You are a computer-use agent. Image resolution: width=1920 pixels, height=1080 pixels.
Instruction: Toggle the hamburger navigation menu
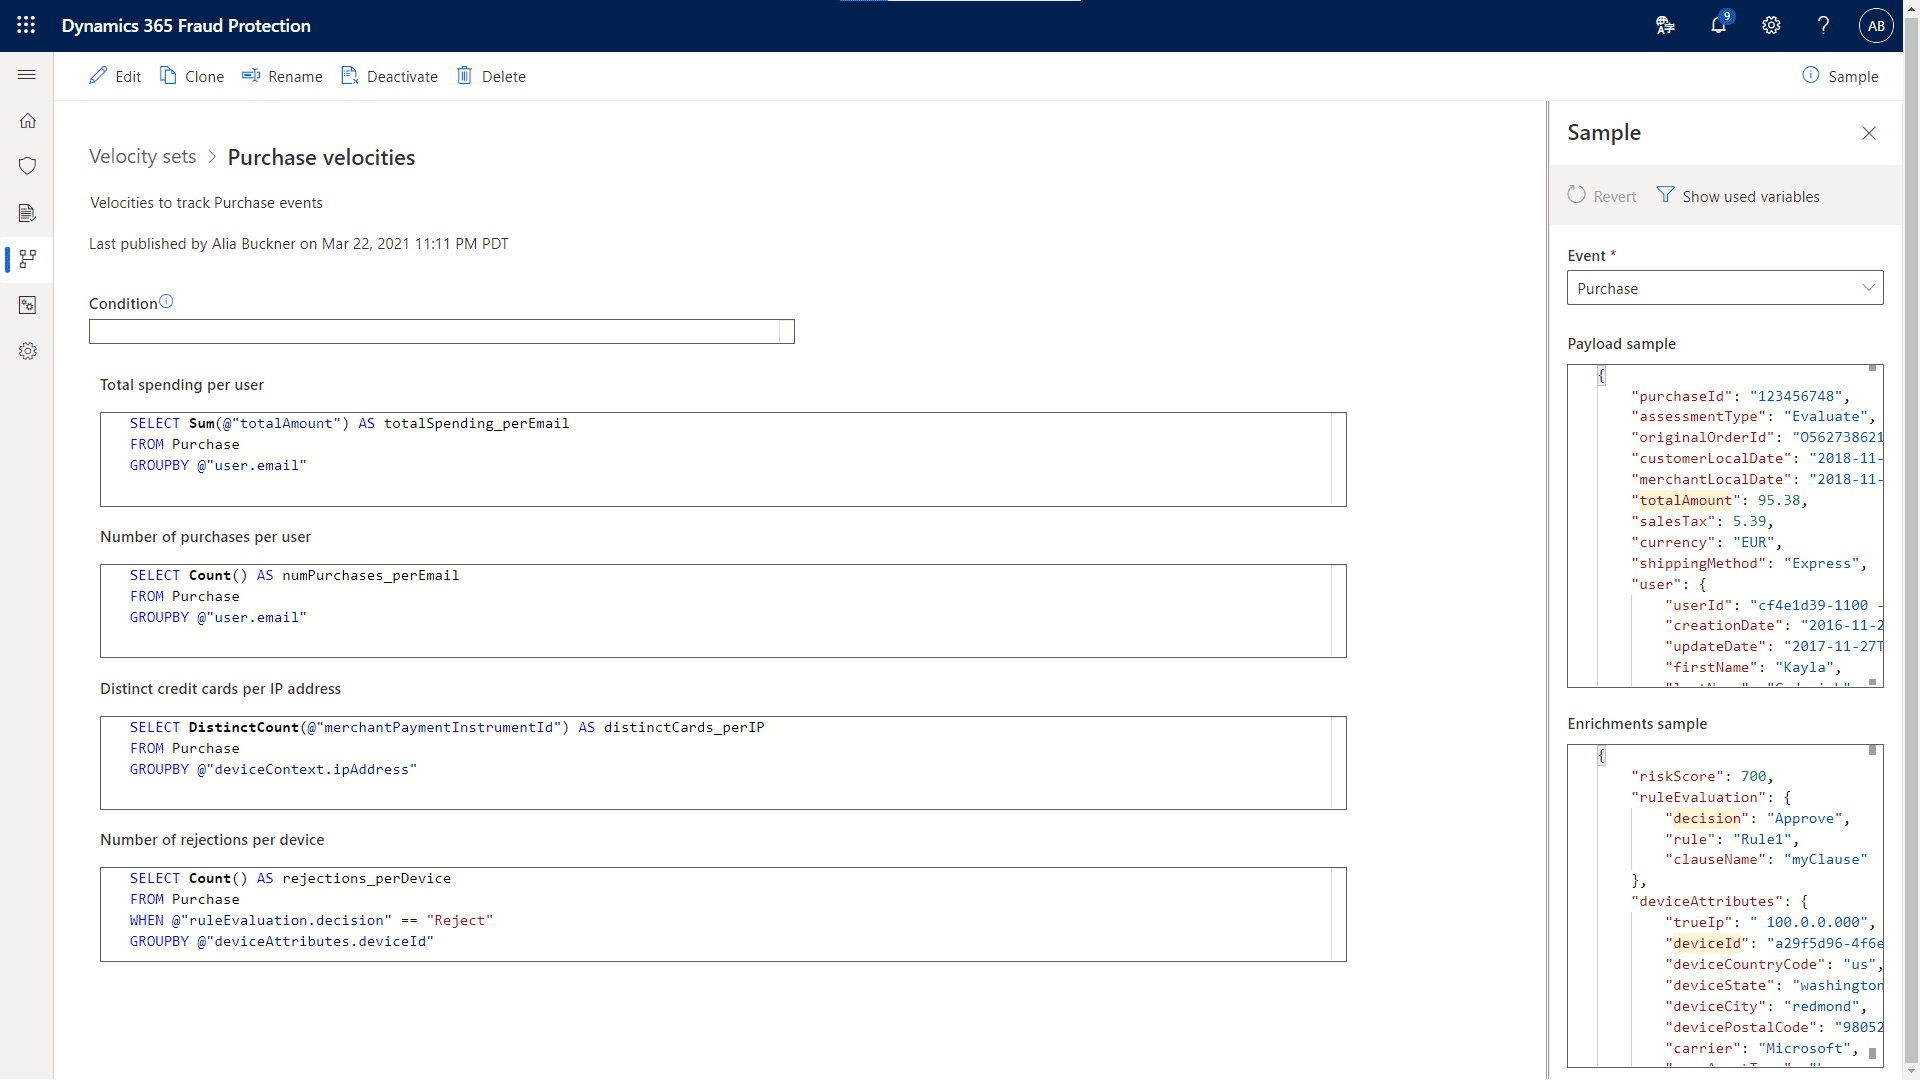coord(27,75)
